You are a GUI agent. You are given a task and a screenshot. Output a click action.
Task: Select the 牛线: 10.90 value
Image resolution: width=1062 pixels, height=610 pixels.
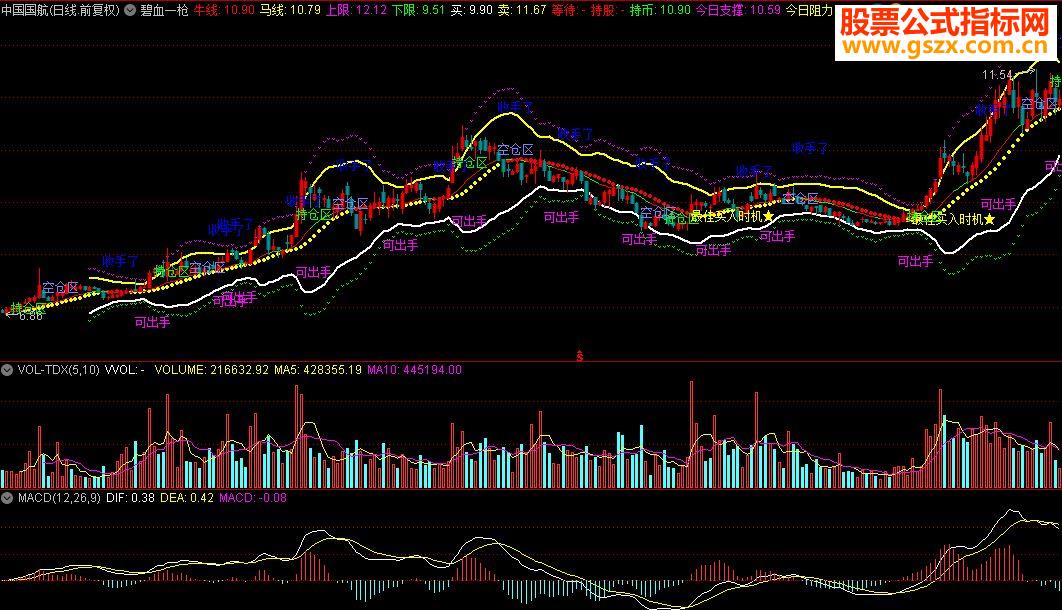224,10
